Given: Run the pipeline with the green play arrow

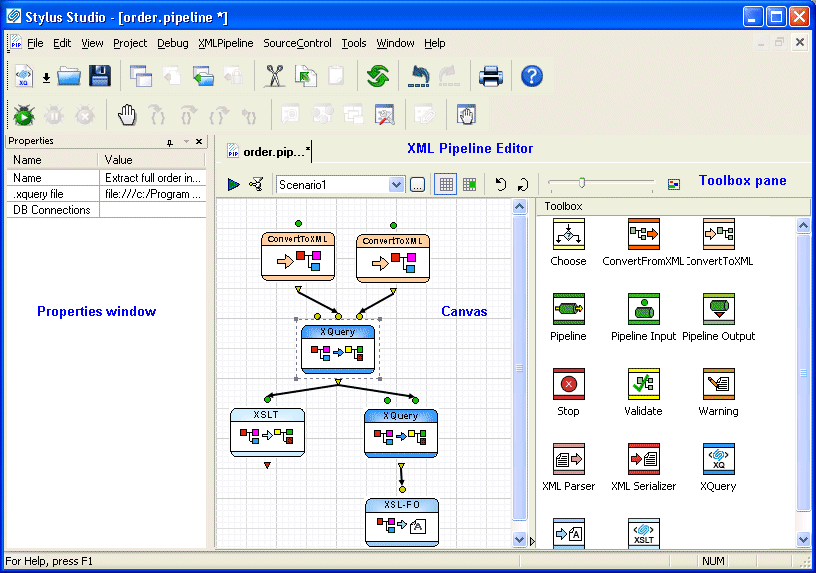Looking at the screenshot, I should [x=233, y=184].
